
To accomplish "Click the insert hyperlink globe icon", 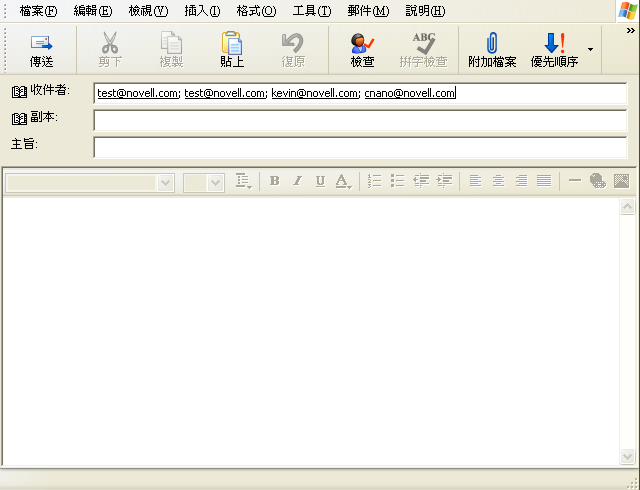I will (598, 180).
